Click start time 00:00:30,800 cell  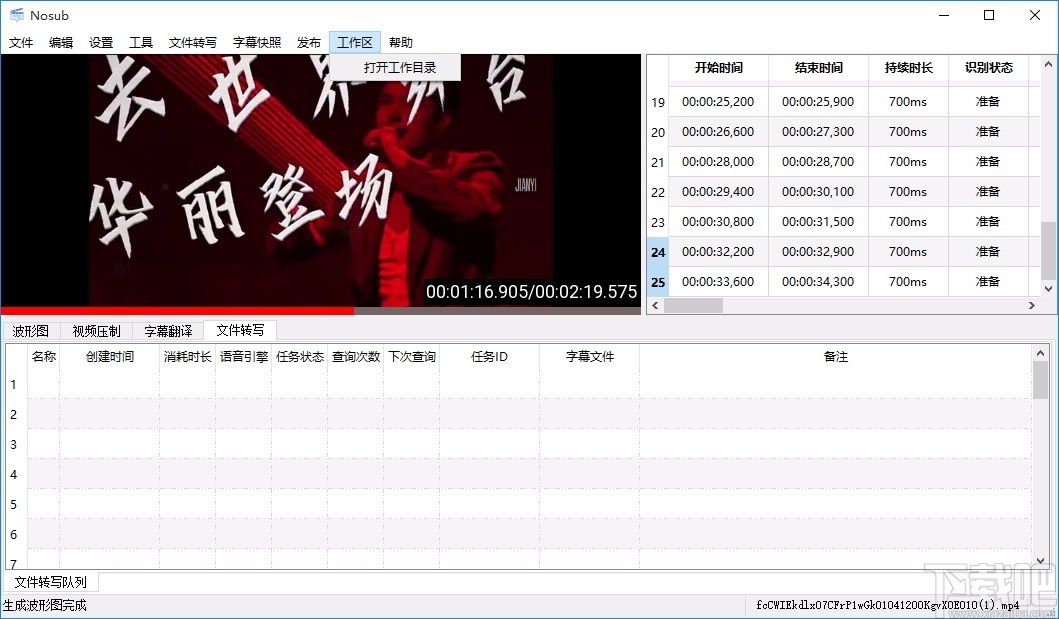(x=718, y=221)
